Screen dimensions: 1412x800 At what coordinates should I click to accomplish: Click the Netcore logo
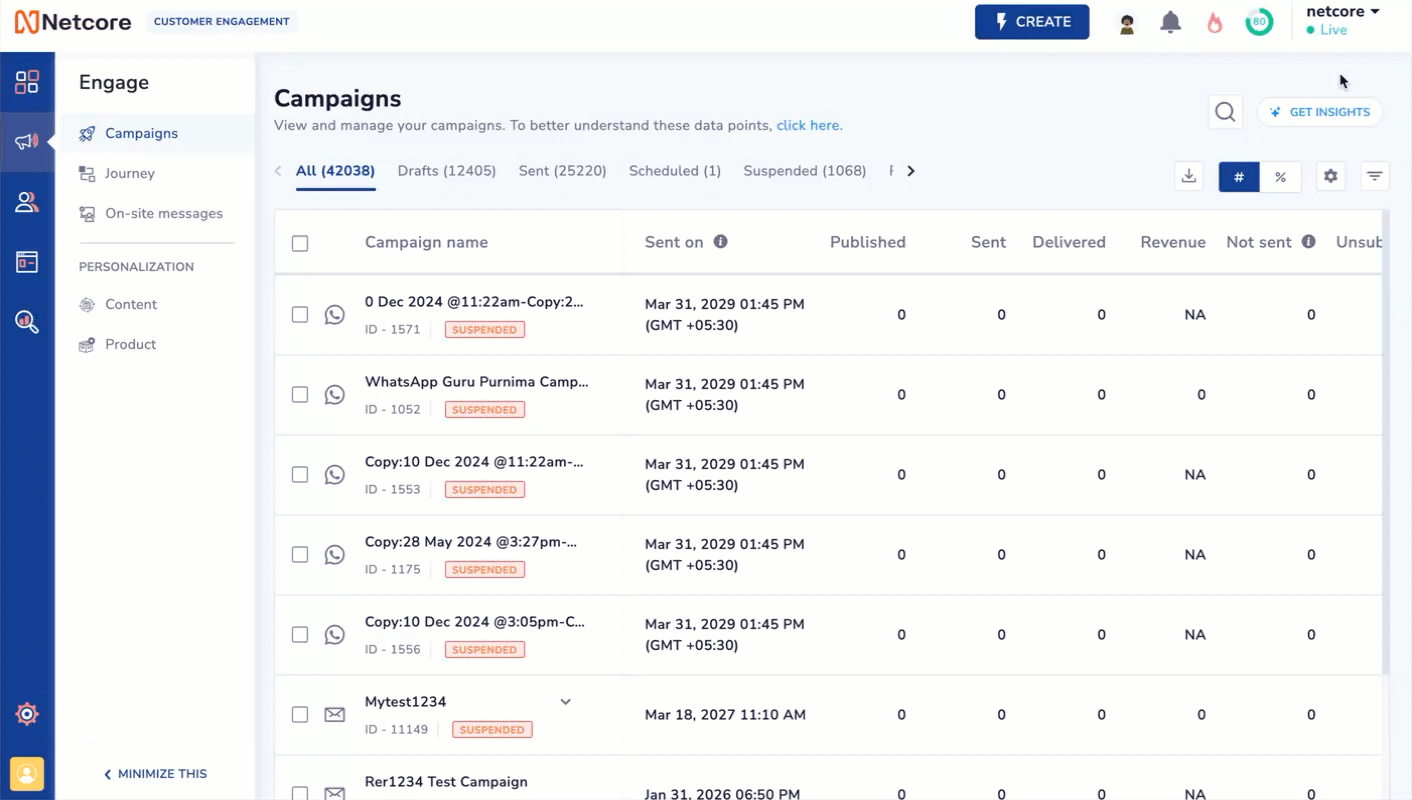[73, 21]
